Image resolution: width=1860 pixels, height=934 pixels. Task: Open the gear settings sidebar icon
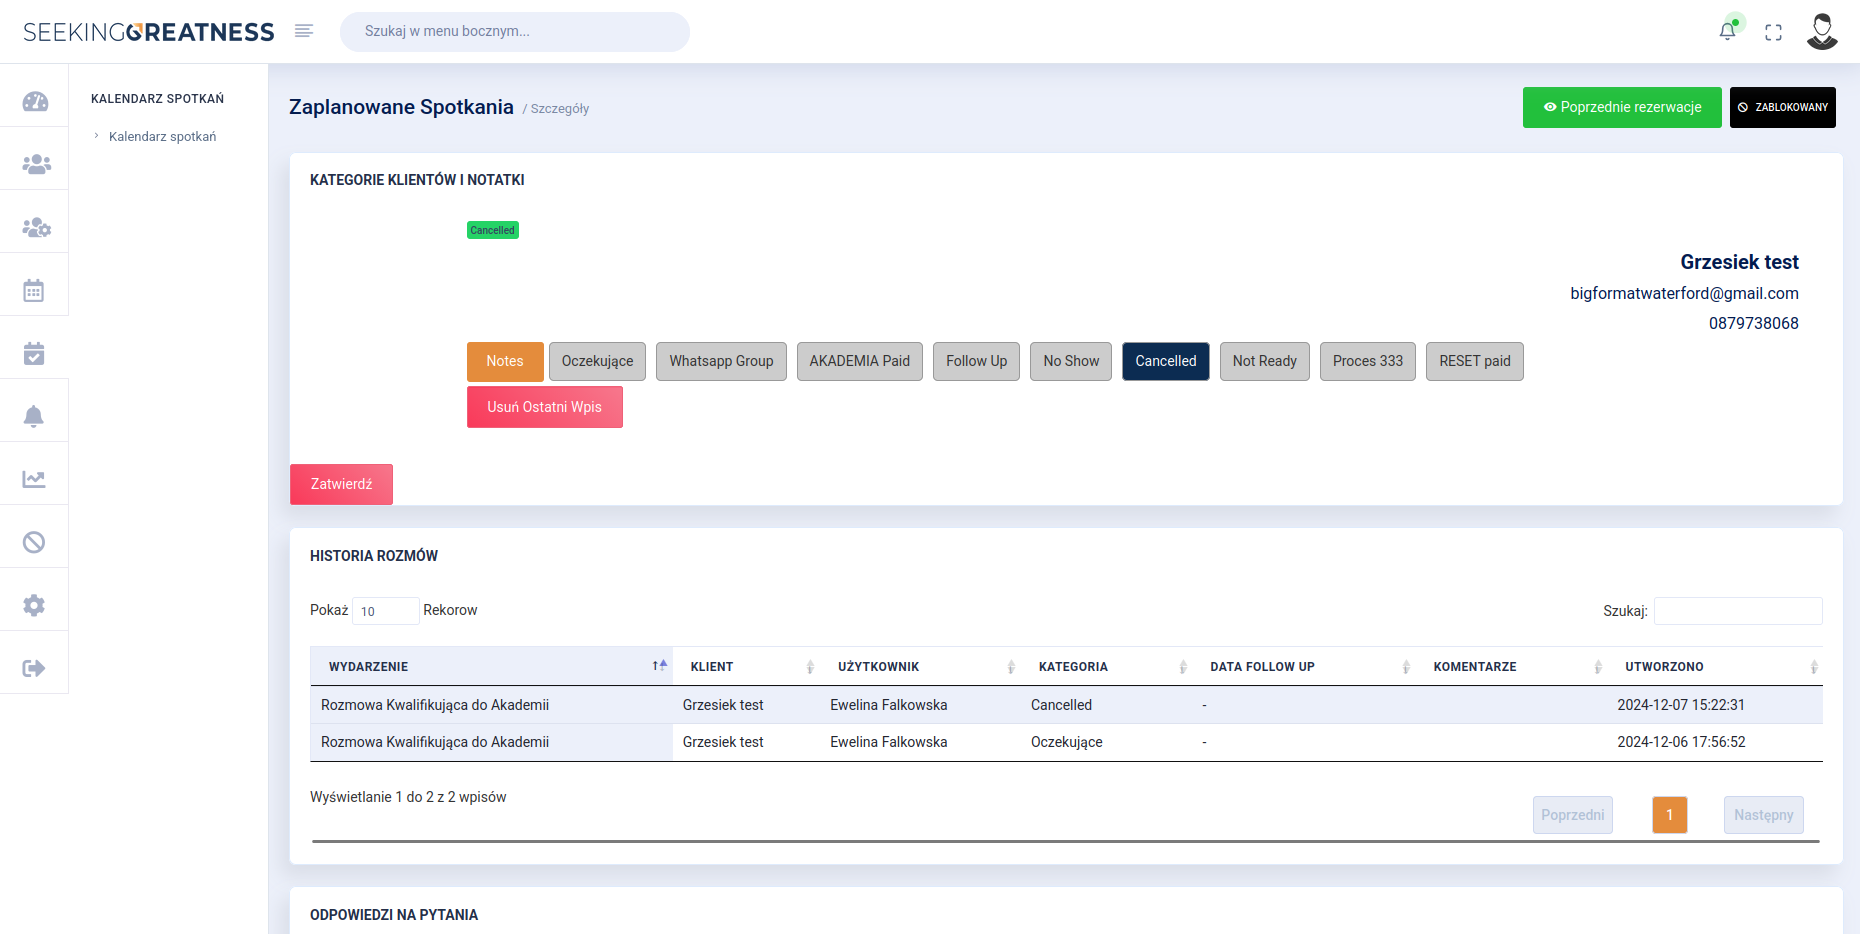[34, 605]
